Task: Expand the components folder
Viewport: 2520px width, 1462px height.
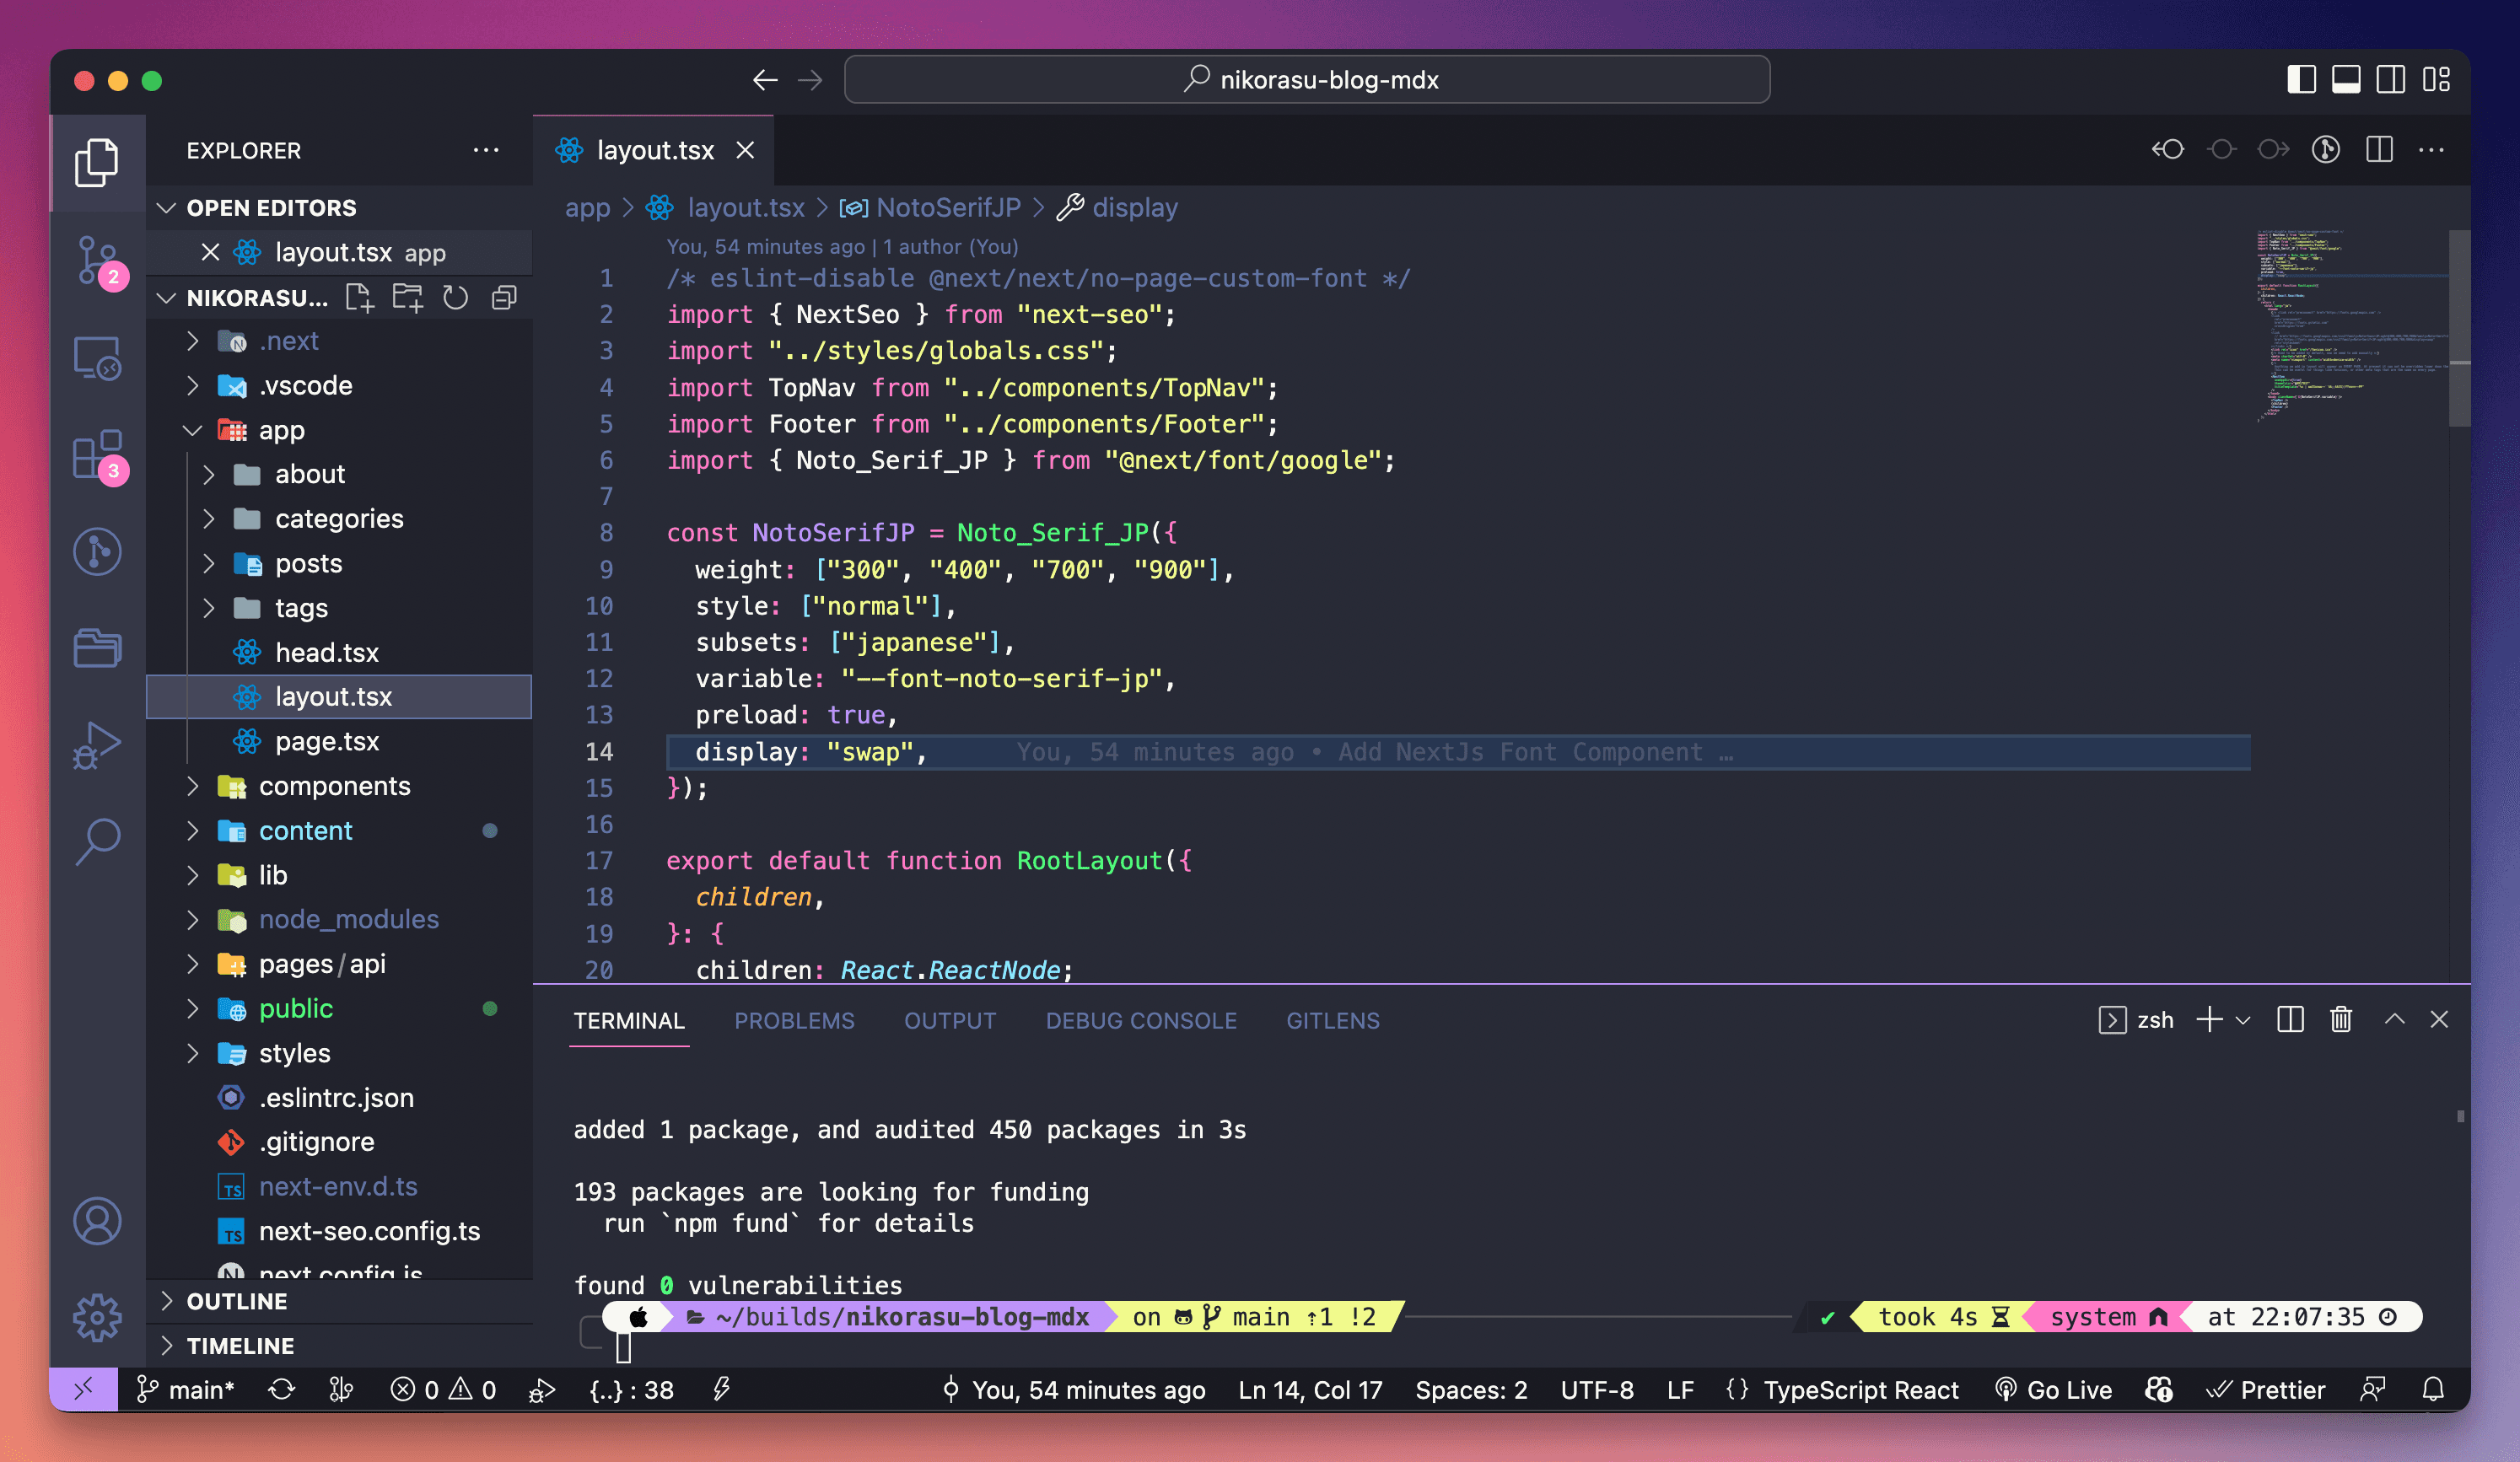Action: [x=333, y=786]
